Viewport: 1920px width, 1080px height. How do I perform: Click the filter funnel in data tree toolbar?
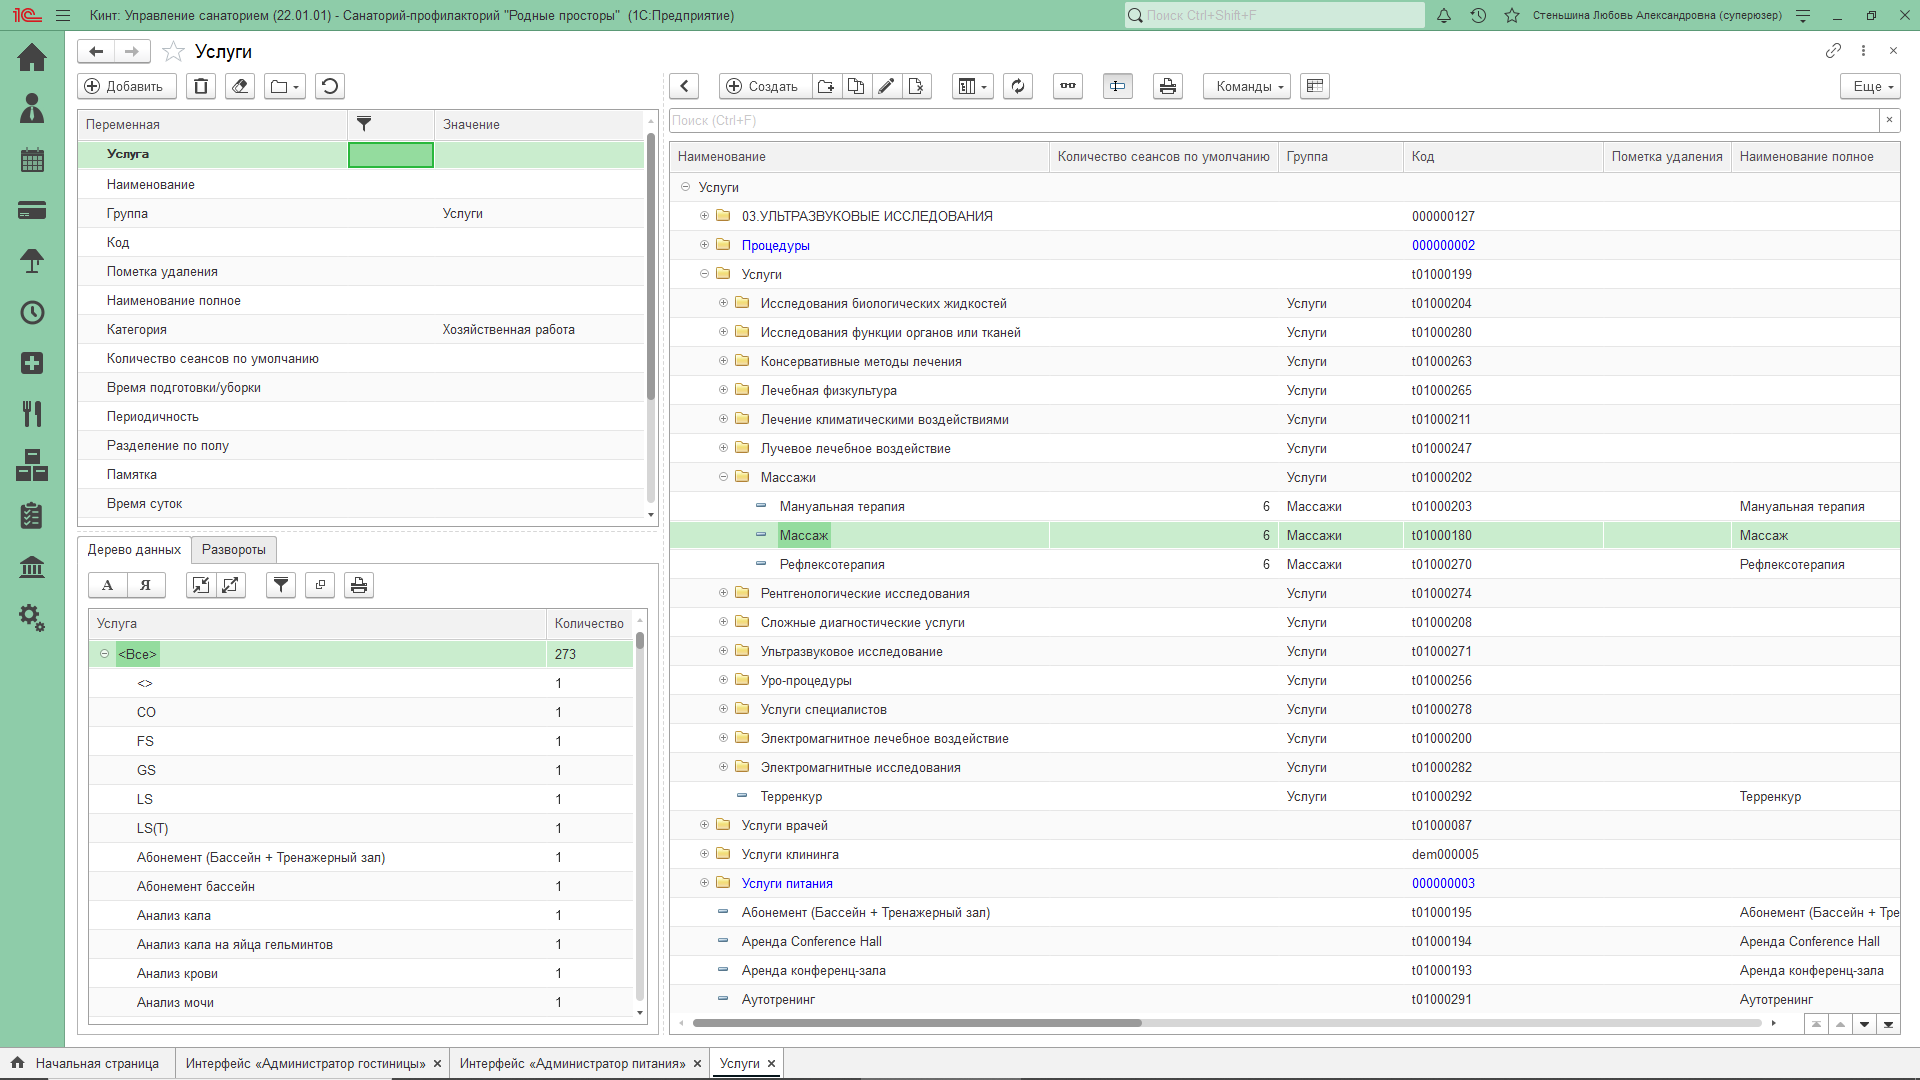281,585
